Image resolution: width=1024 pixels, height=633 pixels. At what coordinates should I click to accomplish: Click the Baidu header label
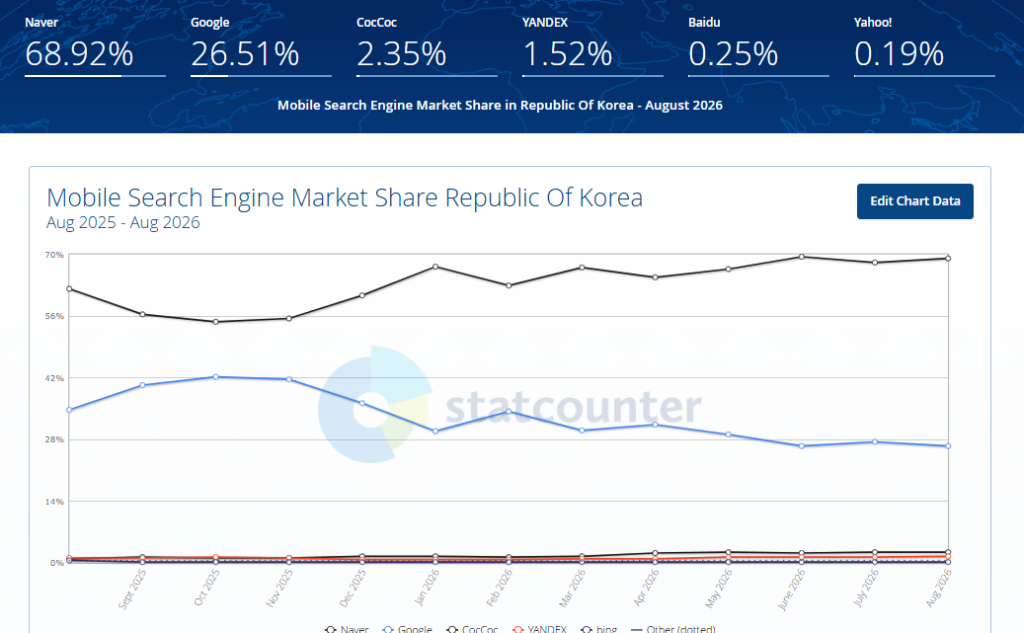[x=705, y=22]
